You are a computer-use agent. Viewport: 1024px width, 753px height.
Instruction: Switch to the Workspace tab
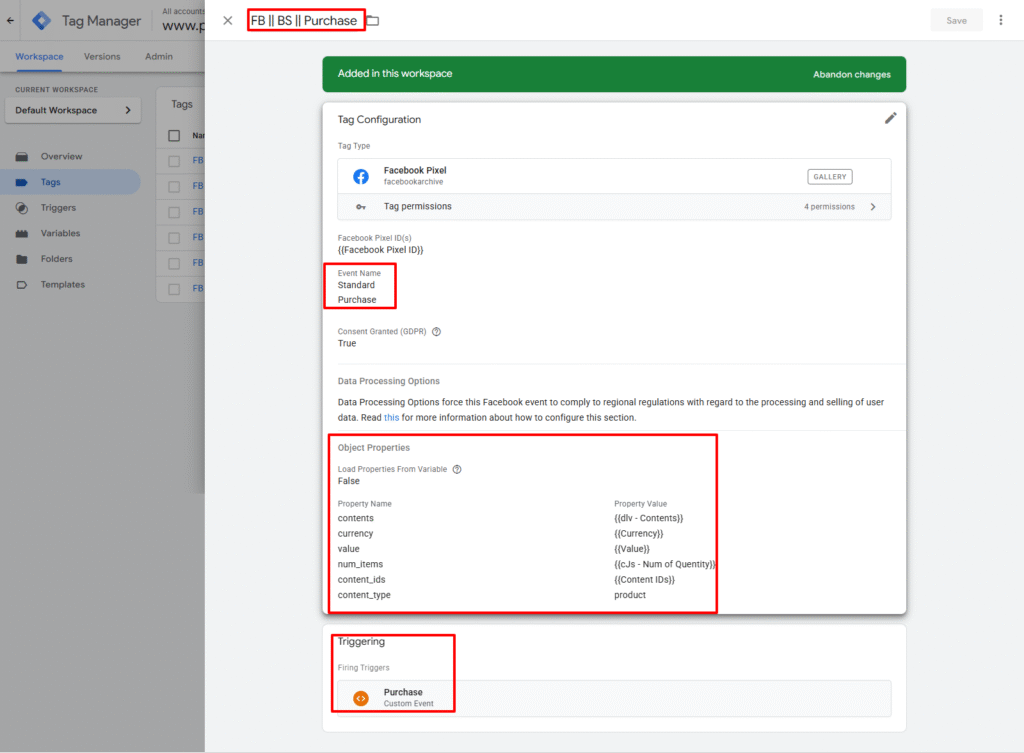(x=39, y=57)
